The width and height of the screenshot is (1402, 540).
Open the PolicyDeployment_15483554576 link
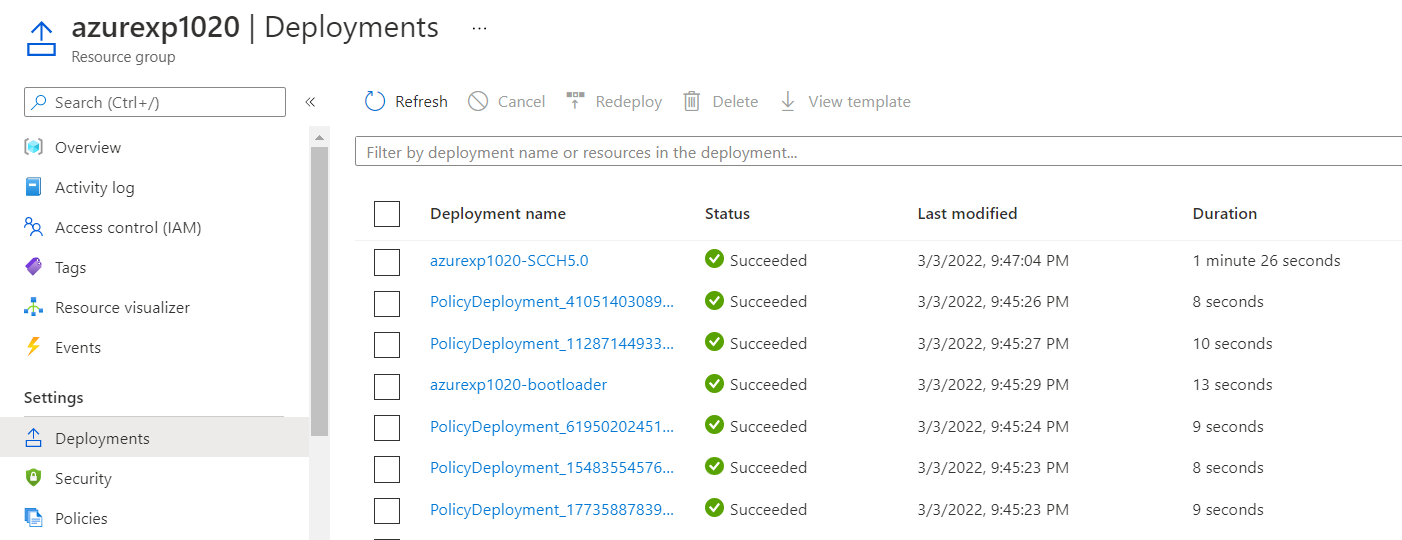coord(552,467)
